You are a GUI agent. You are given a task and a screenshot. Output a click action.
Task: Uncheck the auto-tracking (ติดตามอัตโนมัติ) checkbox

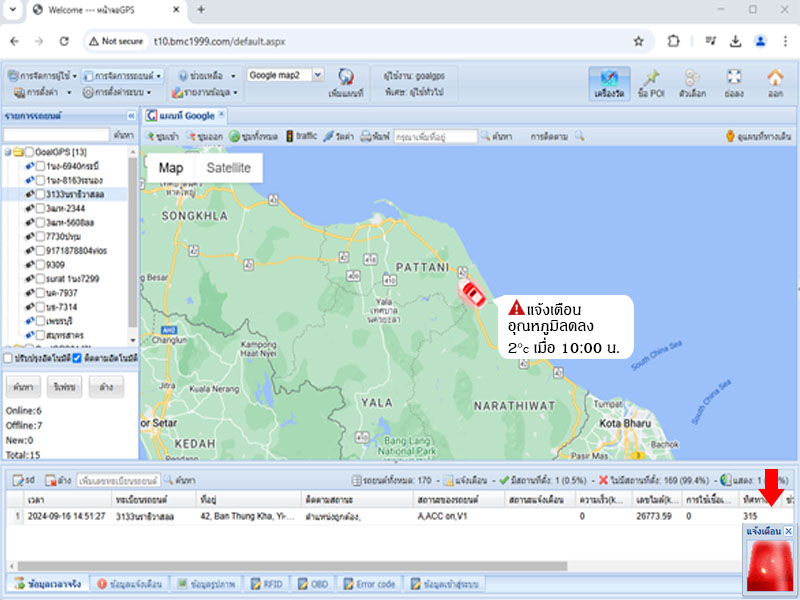tap(77, 358)
